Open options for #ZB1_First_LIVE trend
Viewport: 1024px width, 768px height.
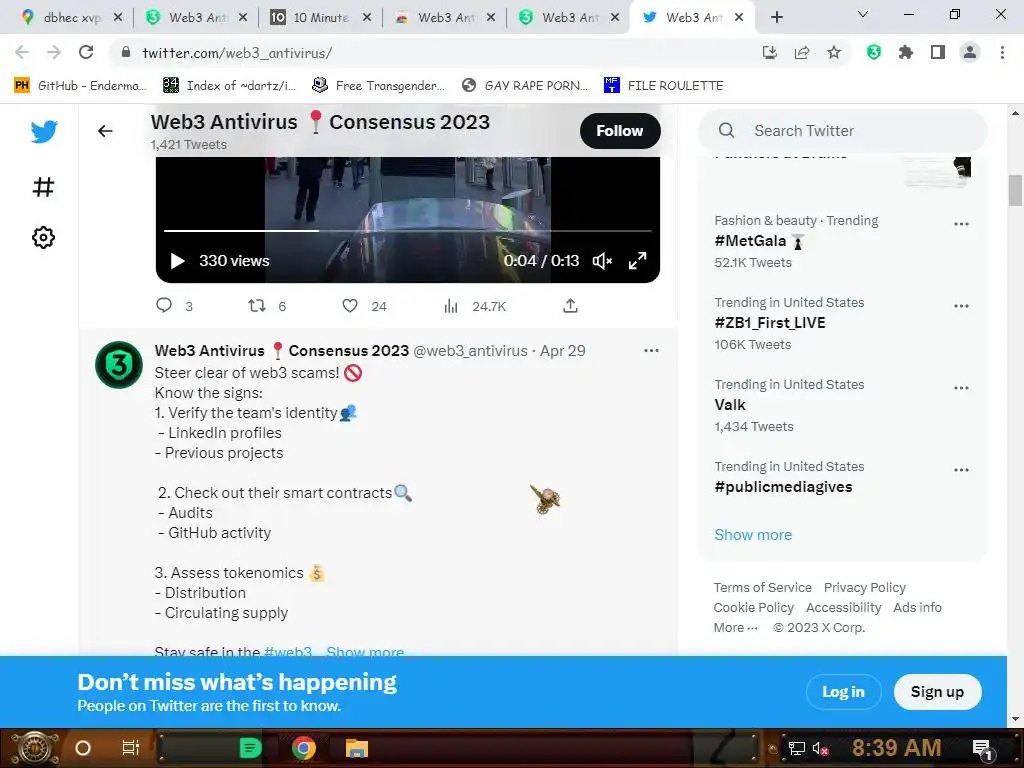(x=961, y=306)
